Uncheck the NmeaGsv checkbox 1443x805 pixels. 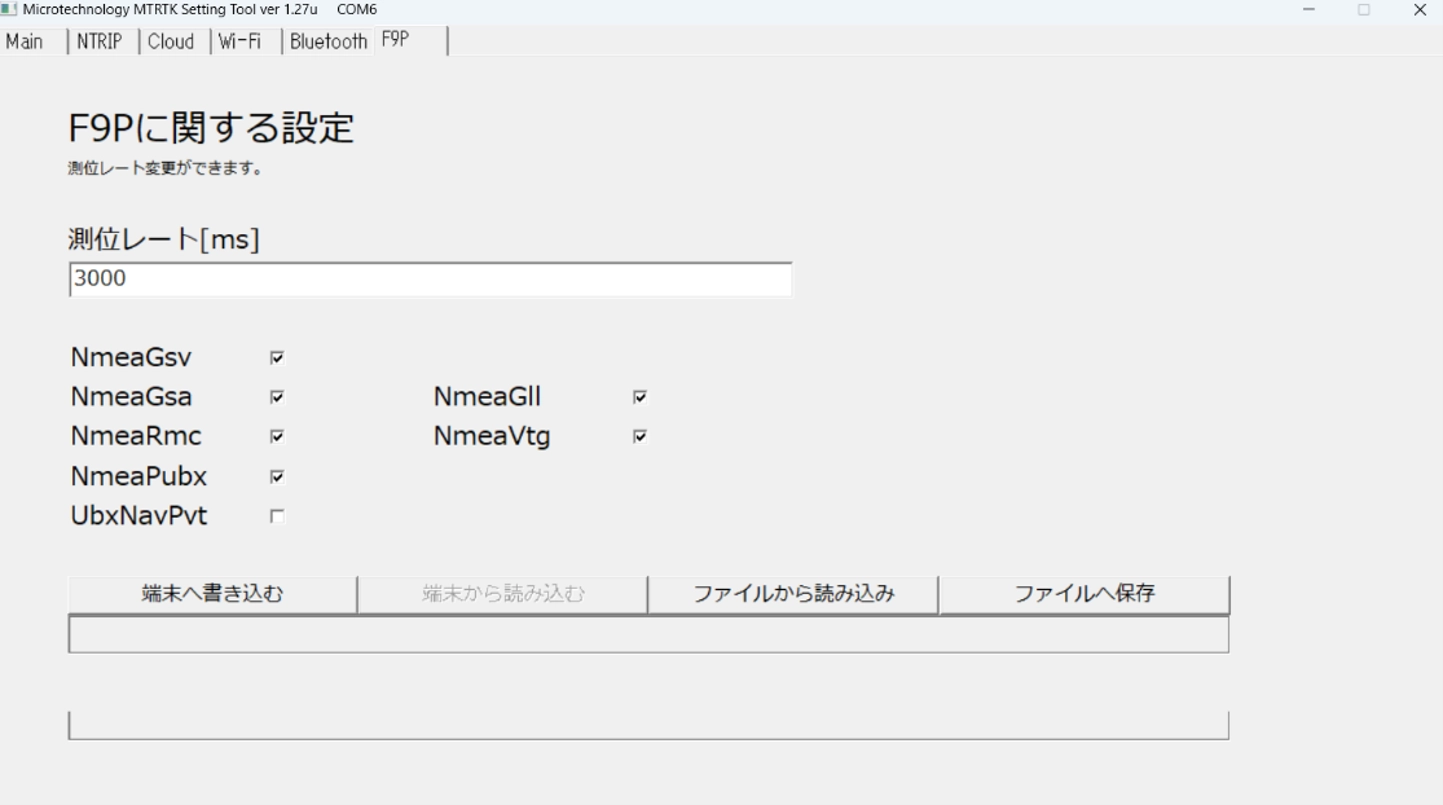coord(277,357)
